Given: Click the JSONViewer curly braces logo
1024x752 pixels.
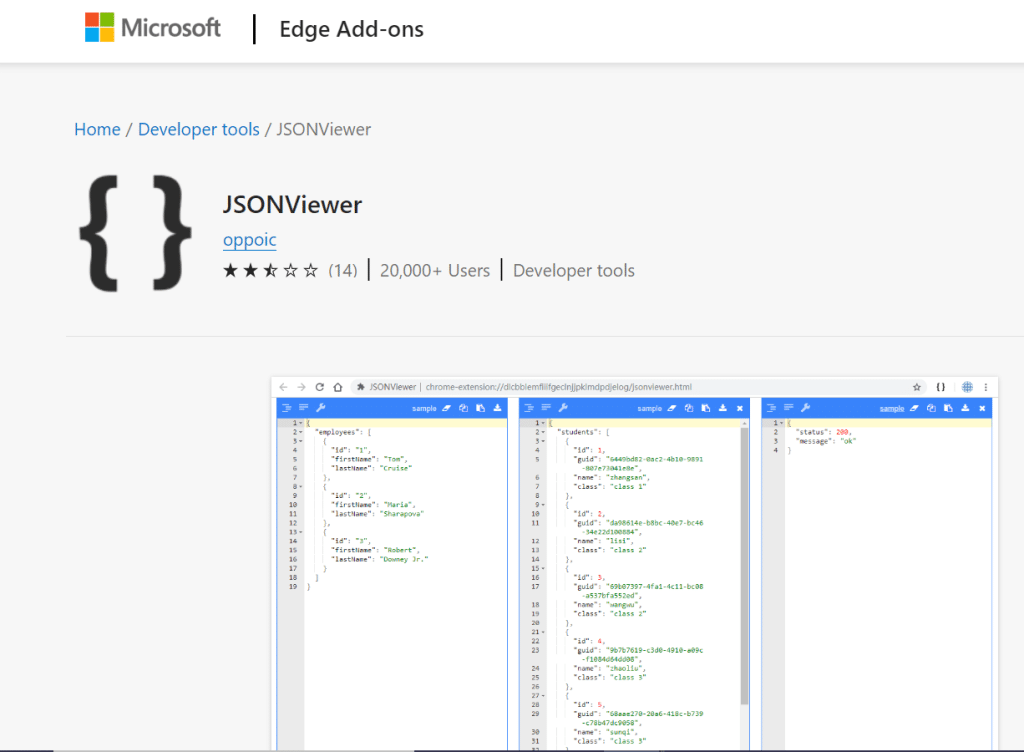Looking at the screenshot, I should tap(135, 233).
